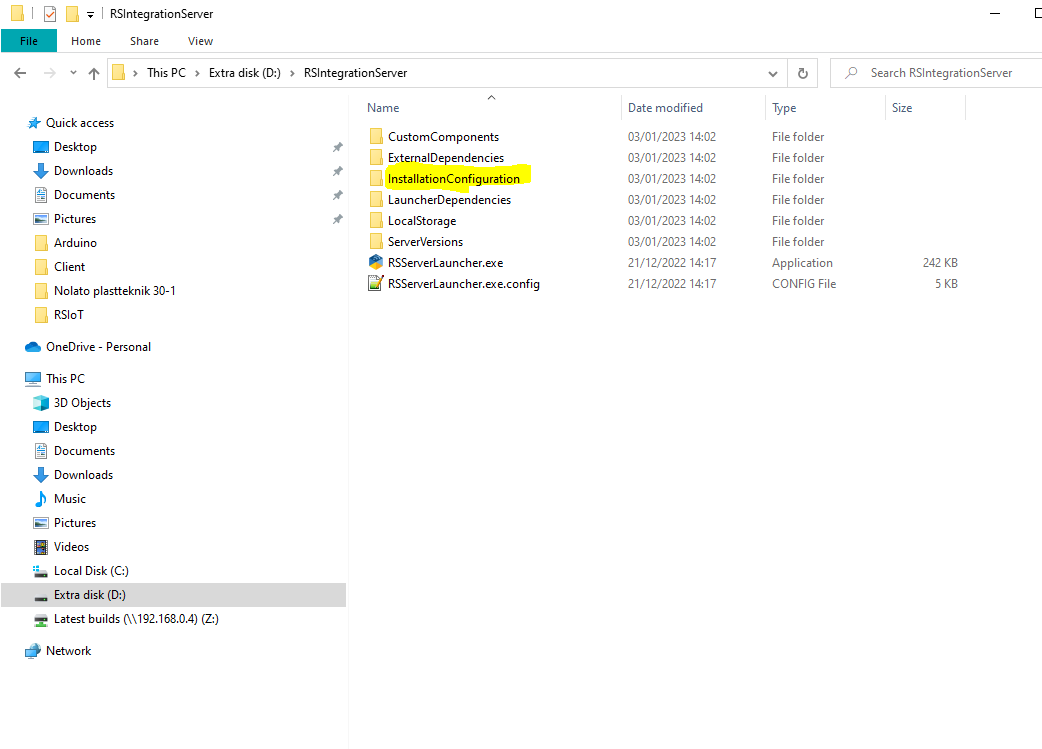Select the OneDrive cloud icon
This screenshot has height=749, width=1042.
33,347
